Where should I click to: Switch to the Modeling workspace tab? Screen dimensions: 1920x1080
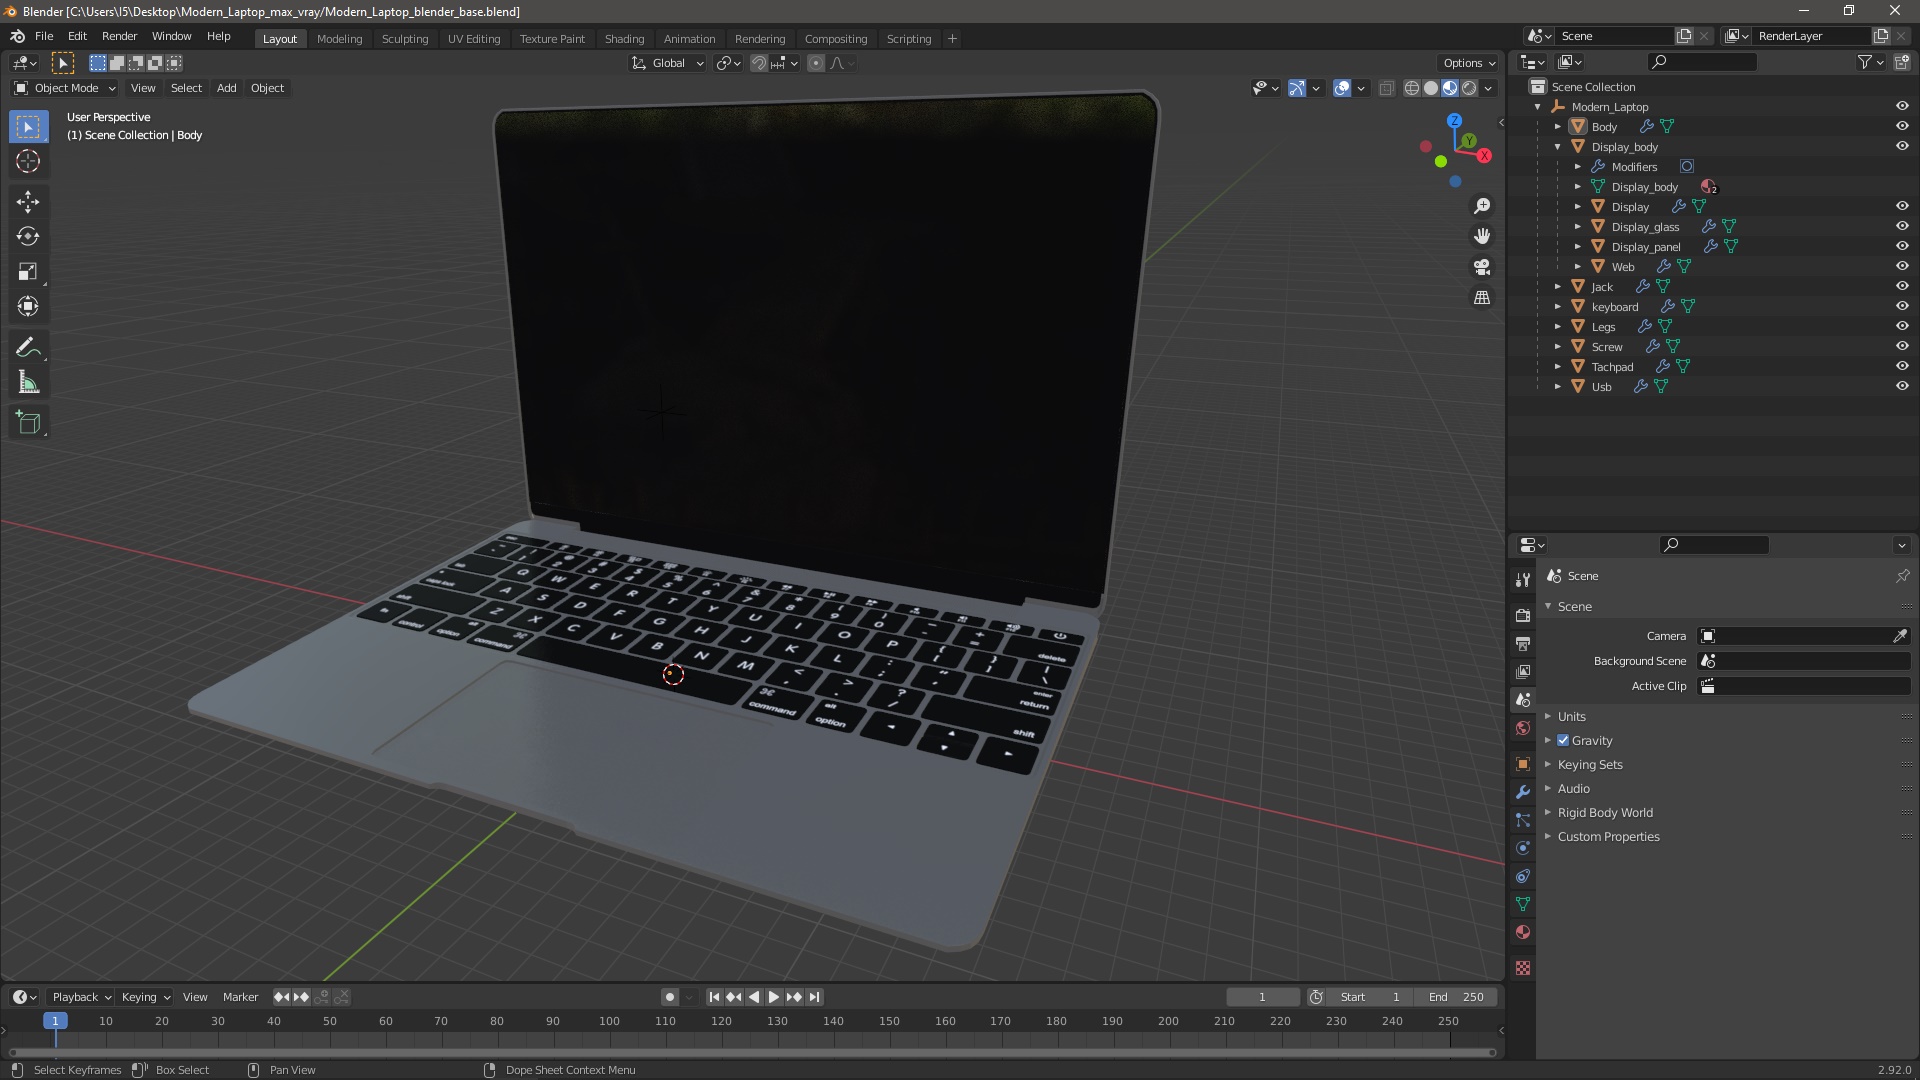pyautogui.click(x=339, y=39)
